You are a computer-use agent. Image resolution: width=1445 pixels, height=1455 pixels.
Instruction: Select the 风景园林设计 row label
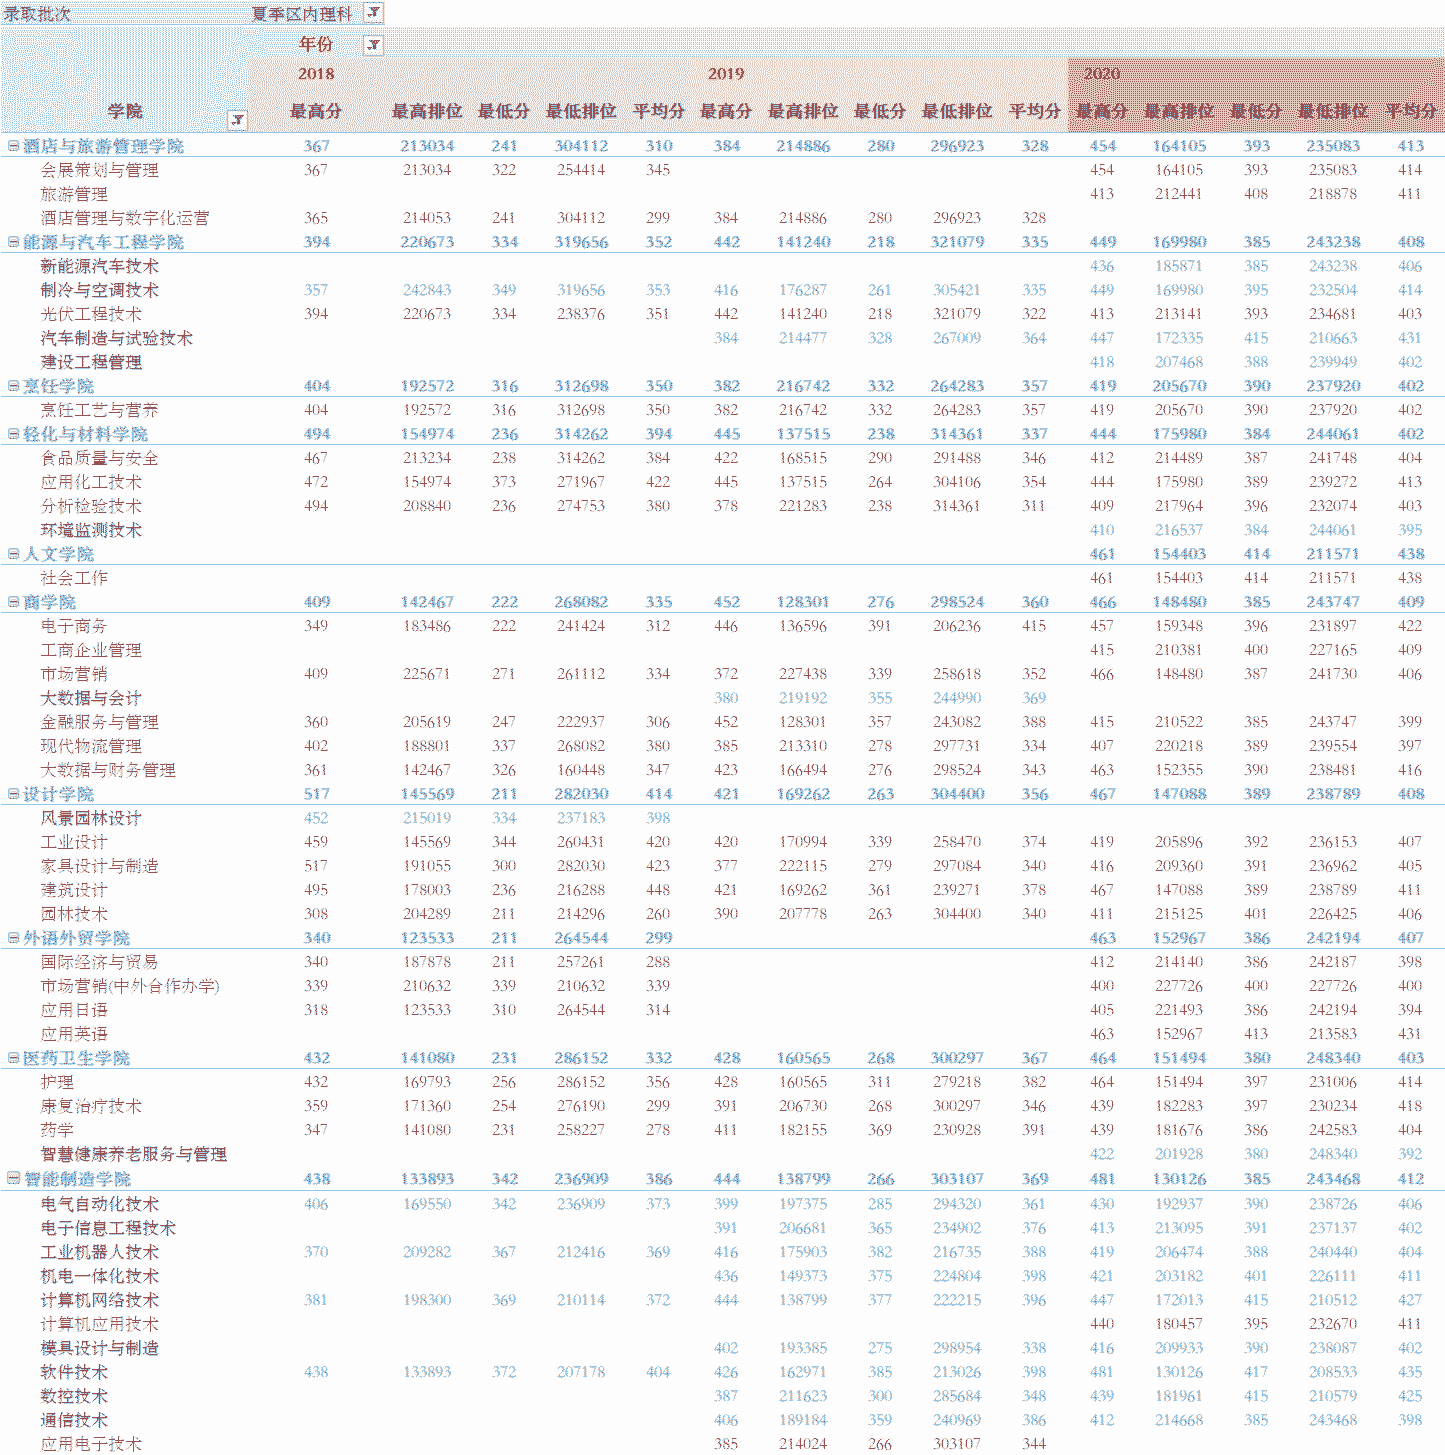click(91, 818)
